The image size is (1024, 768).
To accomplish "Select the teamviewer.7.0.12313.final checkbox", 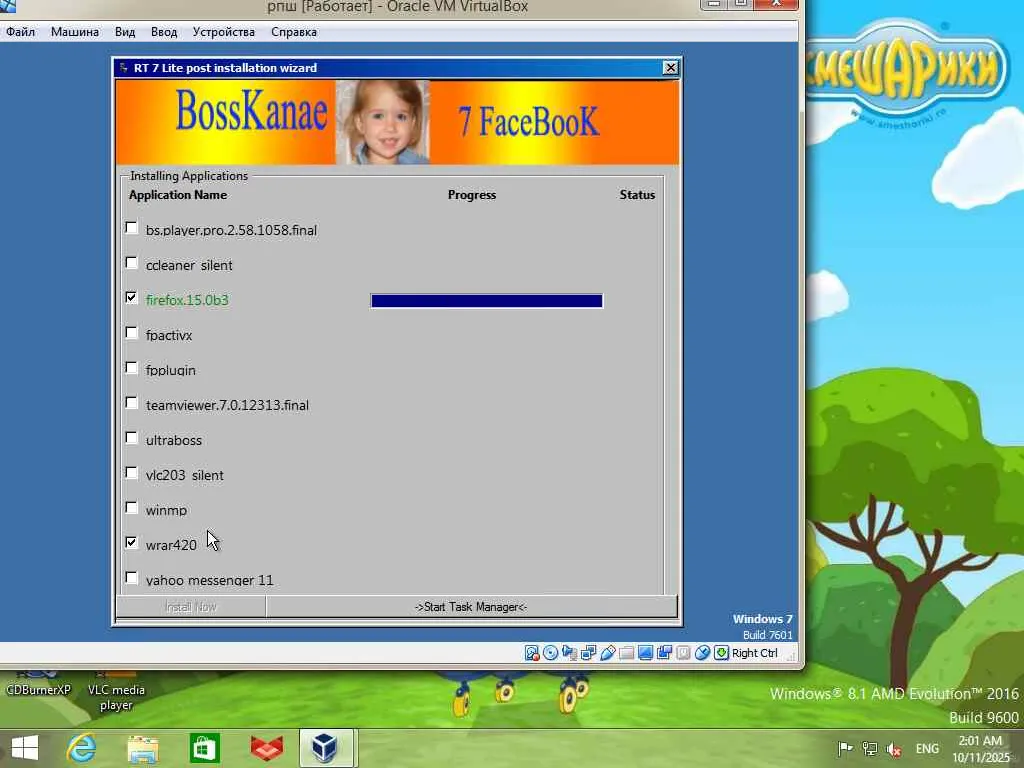I will coord(131,403).
